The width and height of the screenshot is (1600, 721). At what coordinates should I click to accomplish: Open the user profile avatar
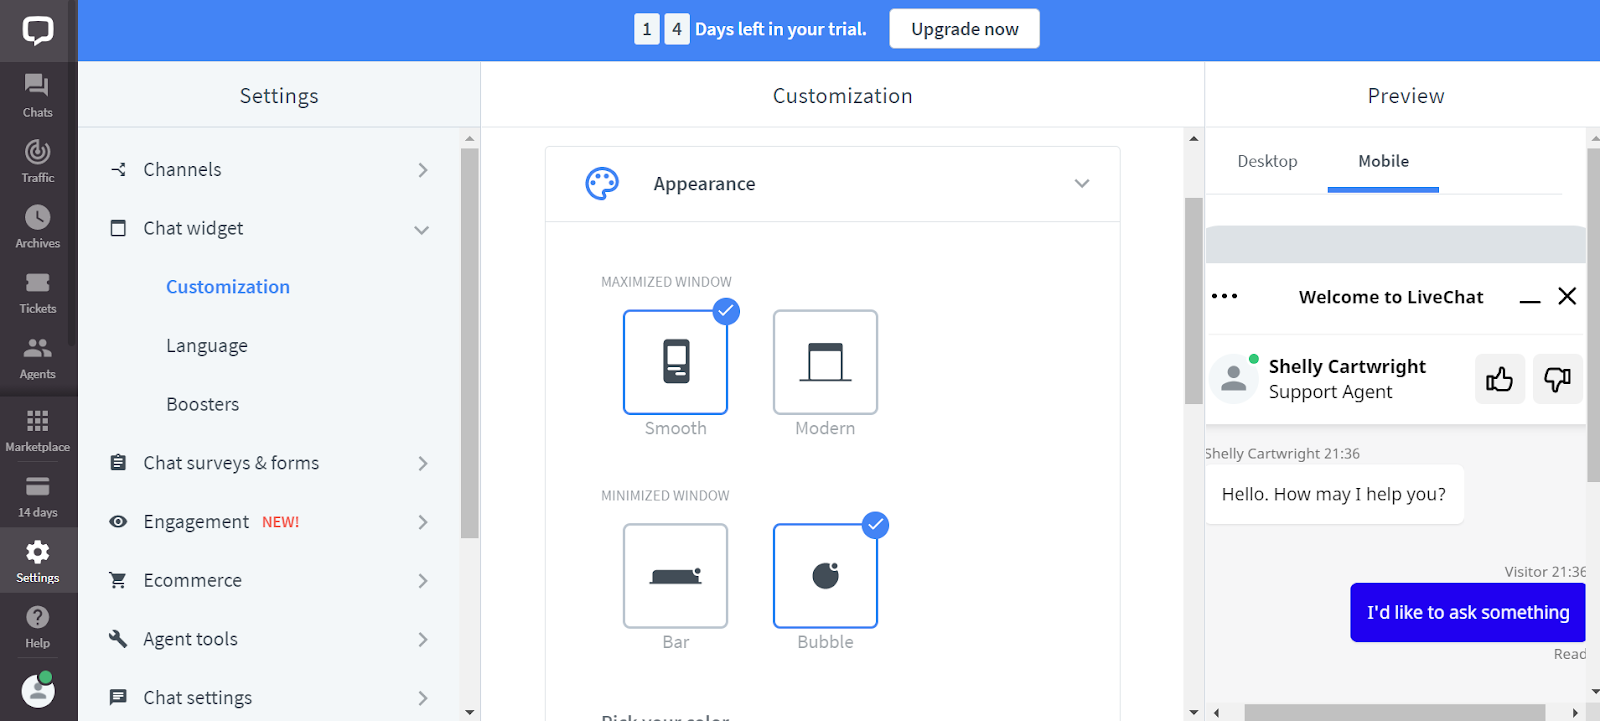click(38, 690)
